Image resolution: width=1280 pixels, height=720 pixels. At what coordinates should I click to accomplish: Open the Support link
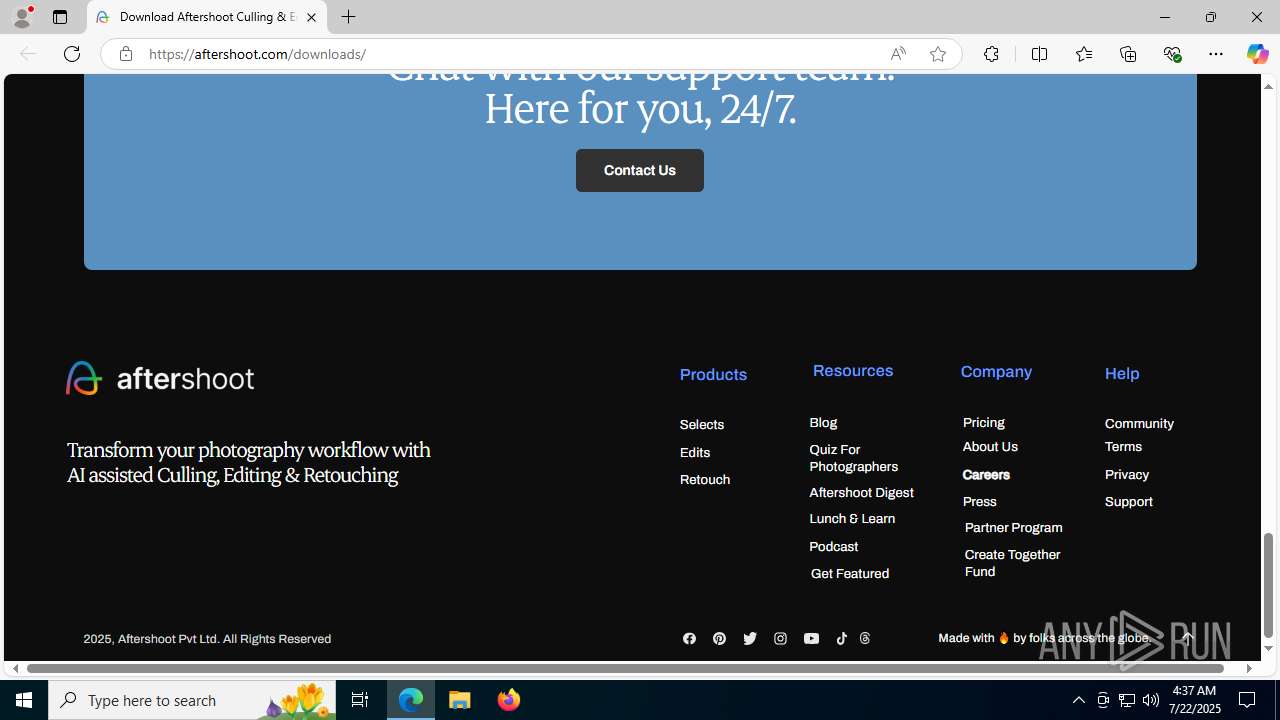pos(1129,502)
